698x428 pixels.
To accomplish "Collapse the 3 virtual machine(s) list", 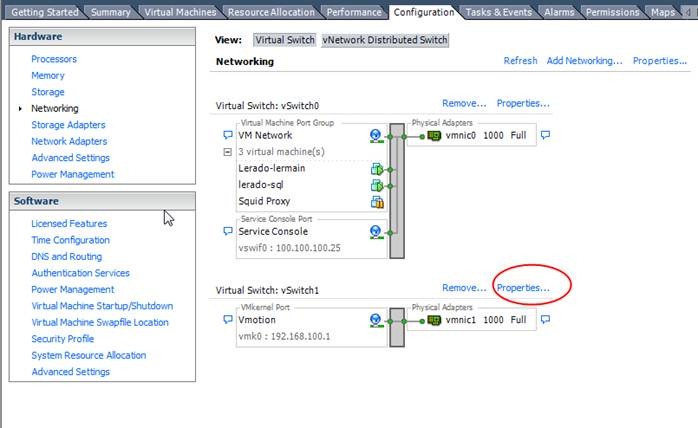I will pyautogui.click(x=227, y=152).
